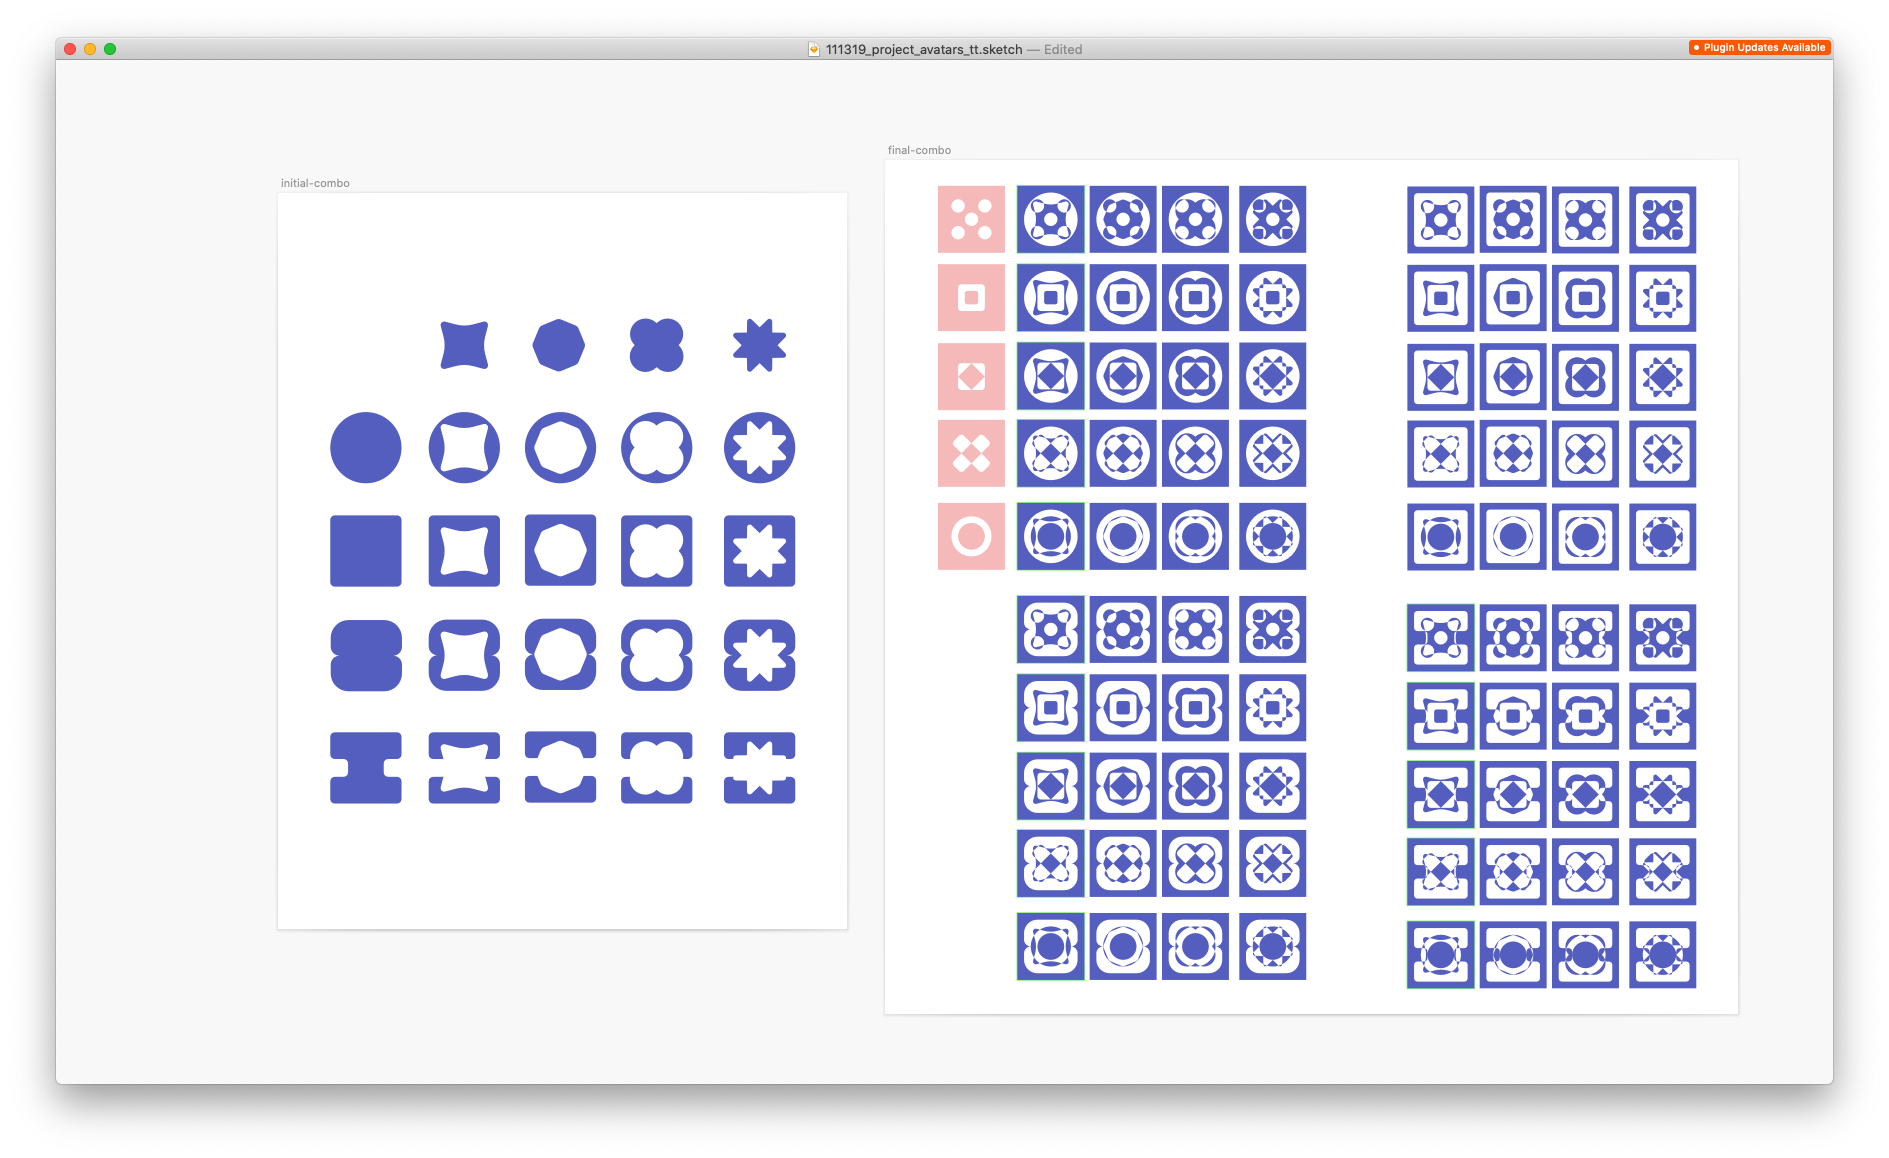Select blue tile immediately beside pink single-diamond tile
The height and width of the screenshot is (1158, 1889).
(x=1051, y=376)
